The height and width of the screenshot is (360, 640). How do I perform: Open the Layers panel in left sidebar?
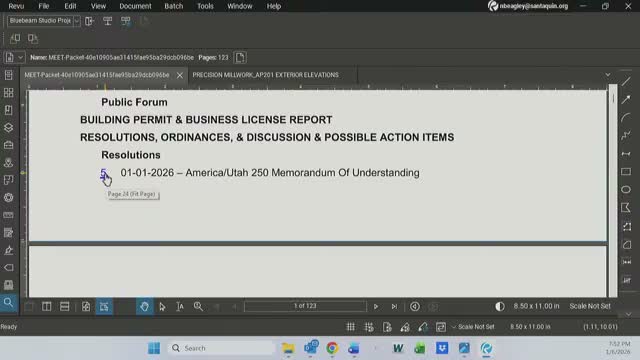click(x=8, y=128)
